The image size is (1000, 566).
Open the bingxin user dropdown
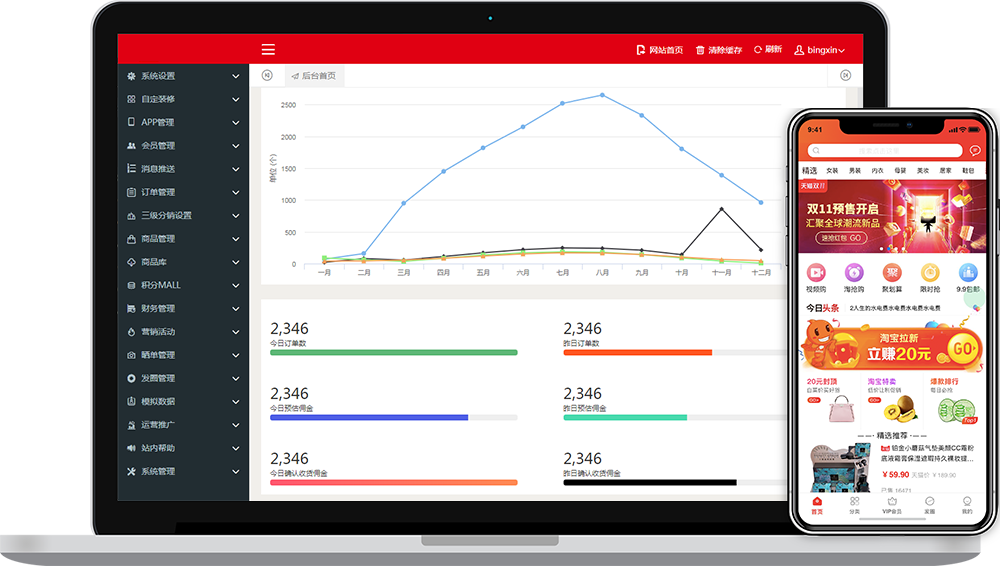(x=819, y=50)
